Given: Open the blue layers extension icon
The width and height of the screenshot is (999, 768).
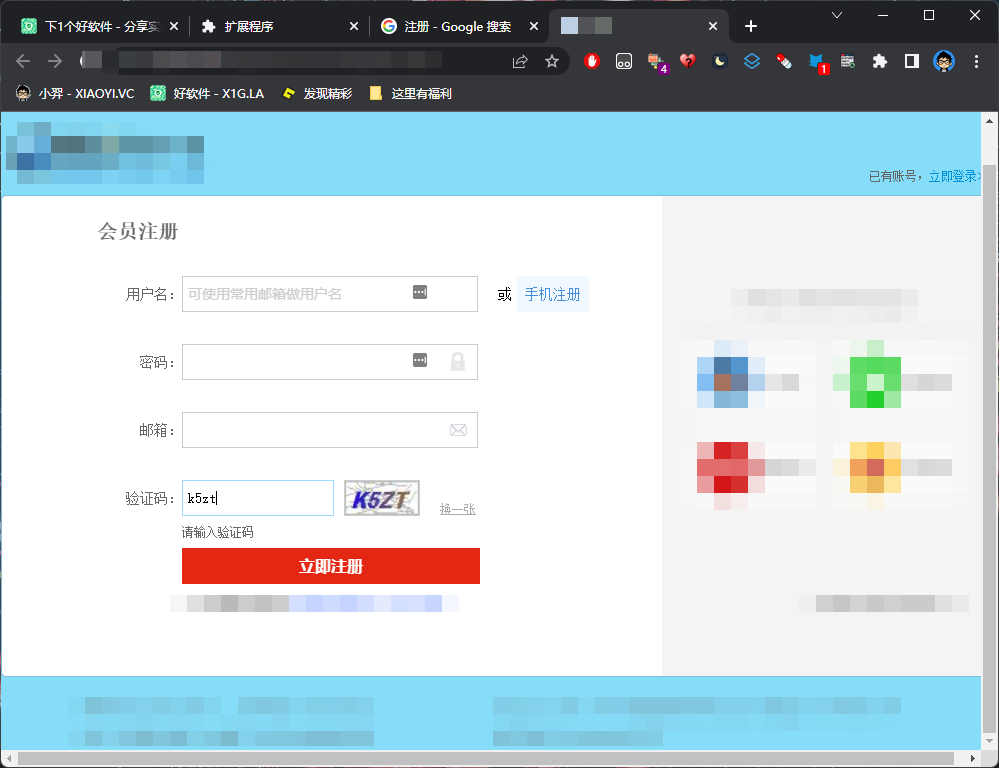Looking at the screenshot, I should pyautogui.click(x=752, y=61).
